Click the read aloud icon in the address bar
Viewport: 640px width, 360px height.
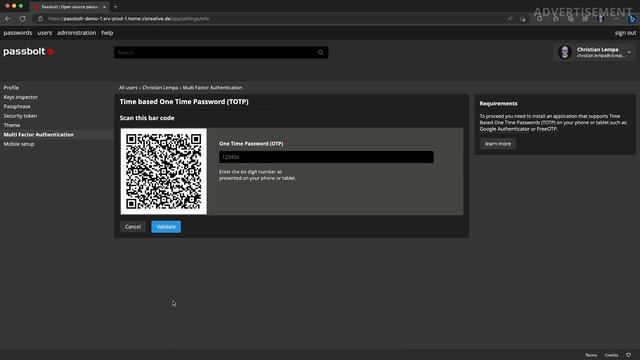[510, 19]
